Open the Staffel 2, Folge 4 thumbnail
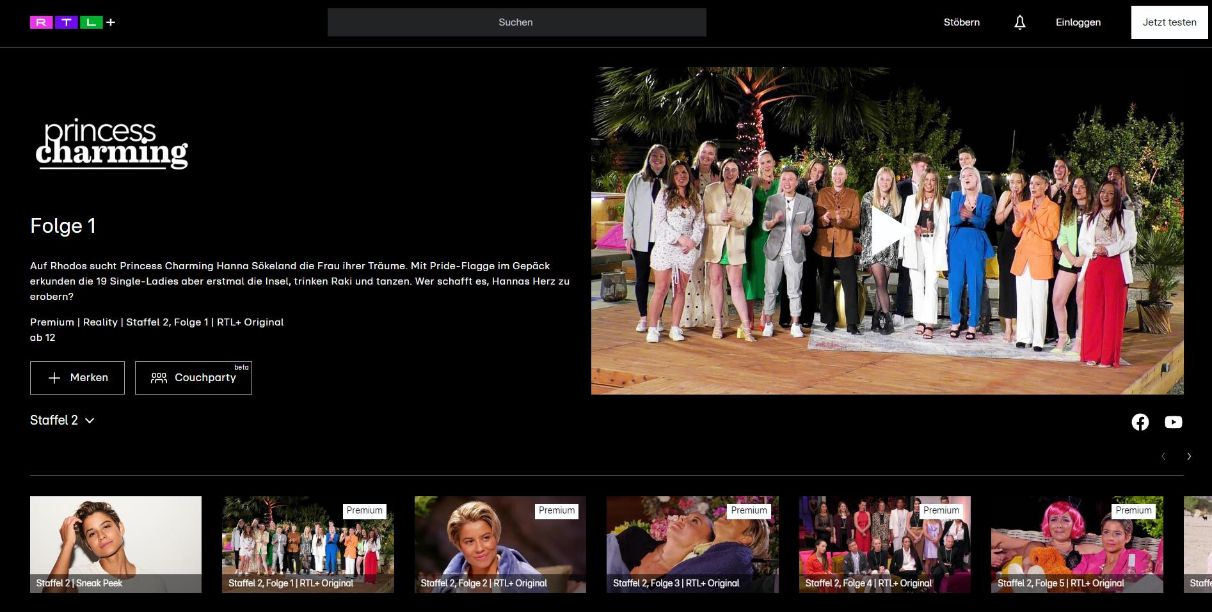This screenshot has width=1212, height=612. point(884,544)
